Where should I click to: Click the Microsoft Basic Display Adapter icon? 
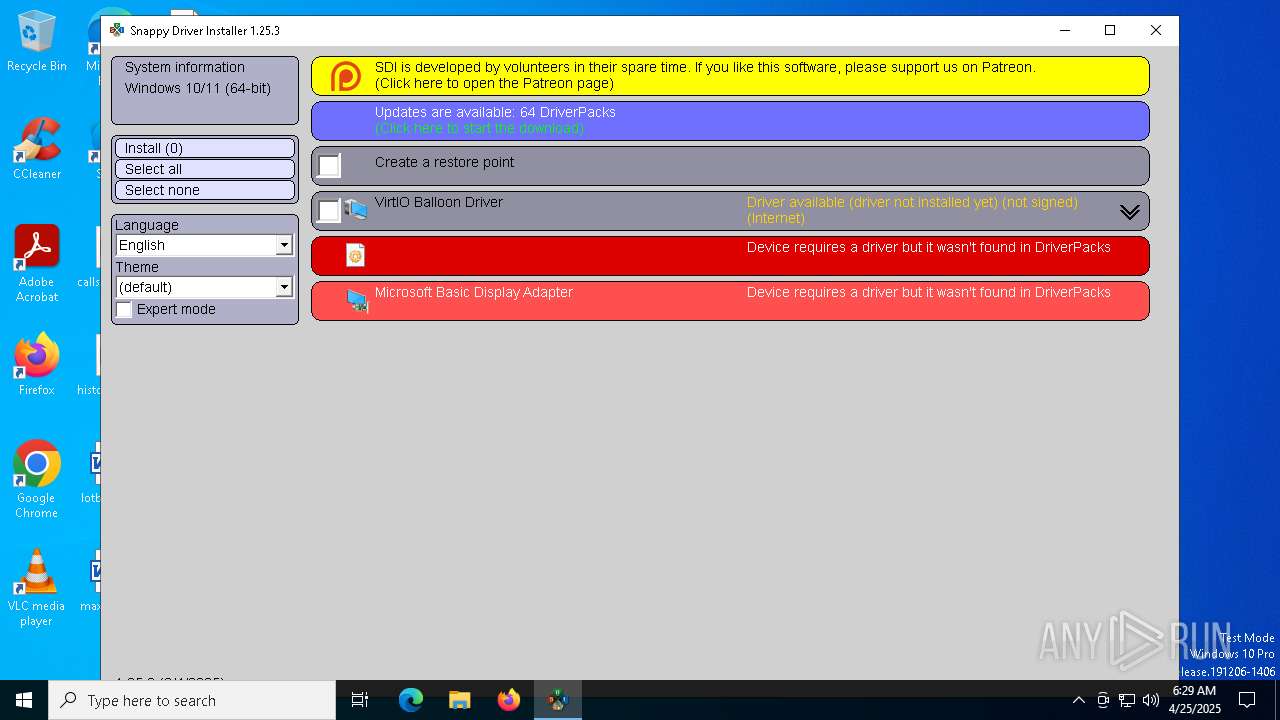(357, 300)
